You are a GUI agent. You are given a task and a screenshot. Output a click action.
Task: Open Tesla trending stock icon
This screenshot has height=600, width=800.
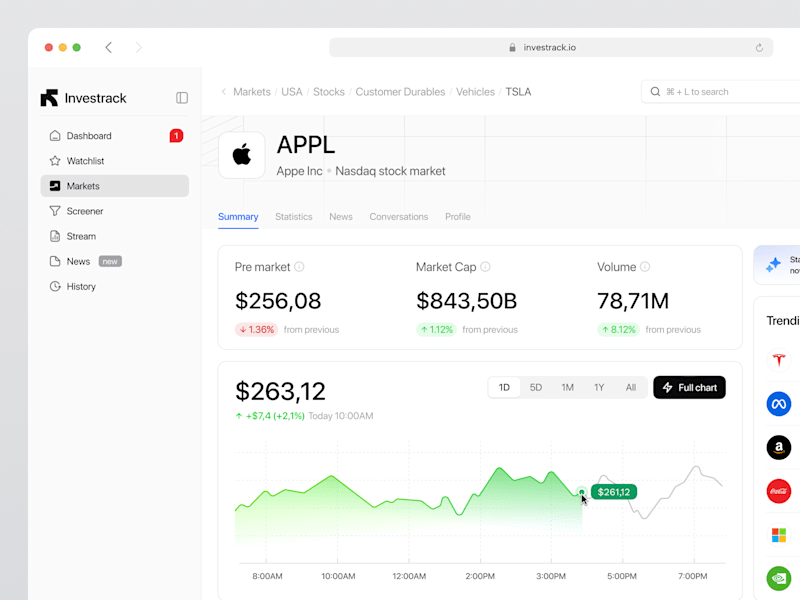pos(779,360)
